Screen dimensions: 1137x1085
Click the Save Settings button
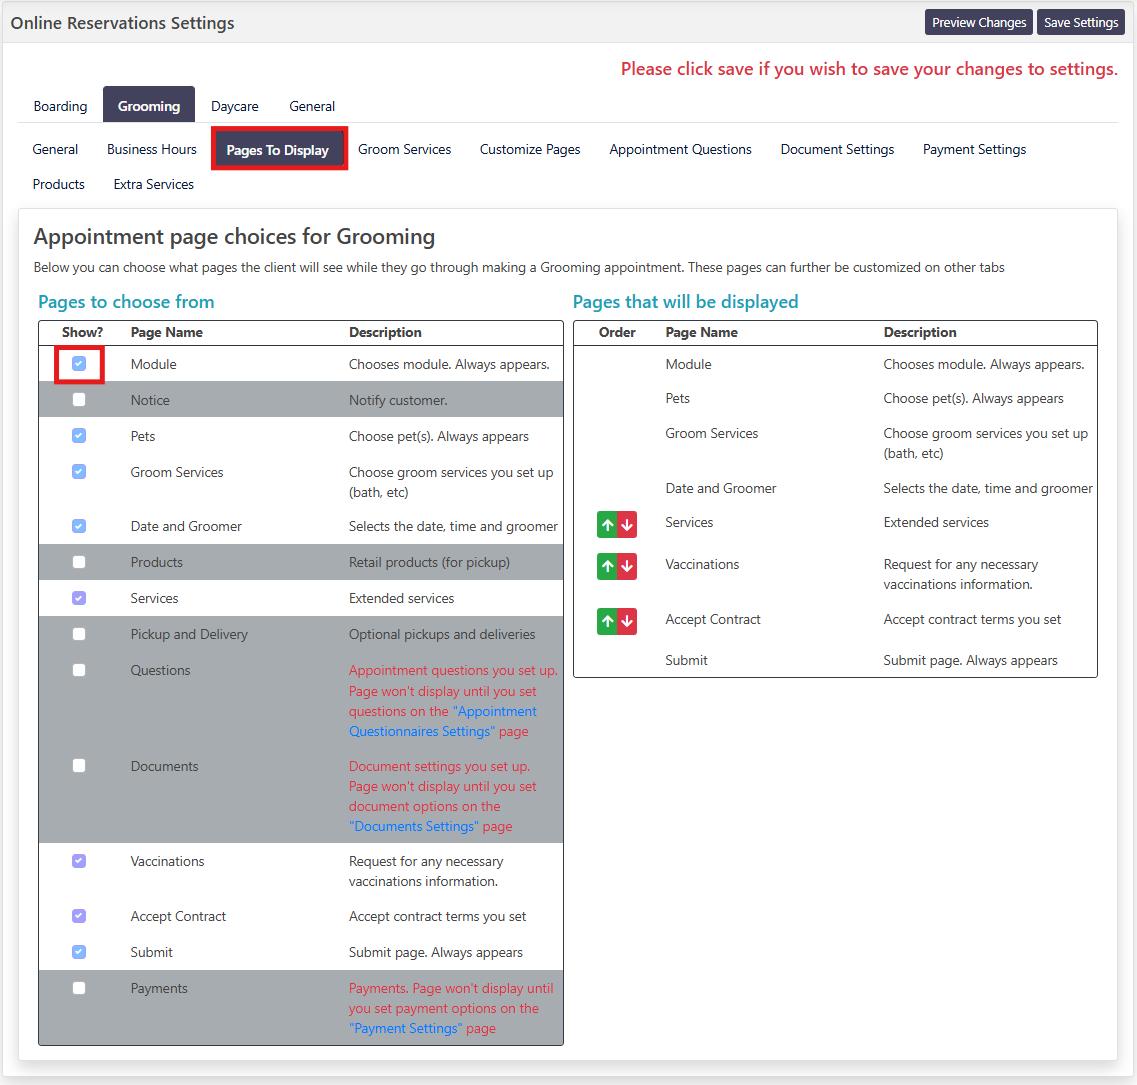(1080, 22)
